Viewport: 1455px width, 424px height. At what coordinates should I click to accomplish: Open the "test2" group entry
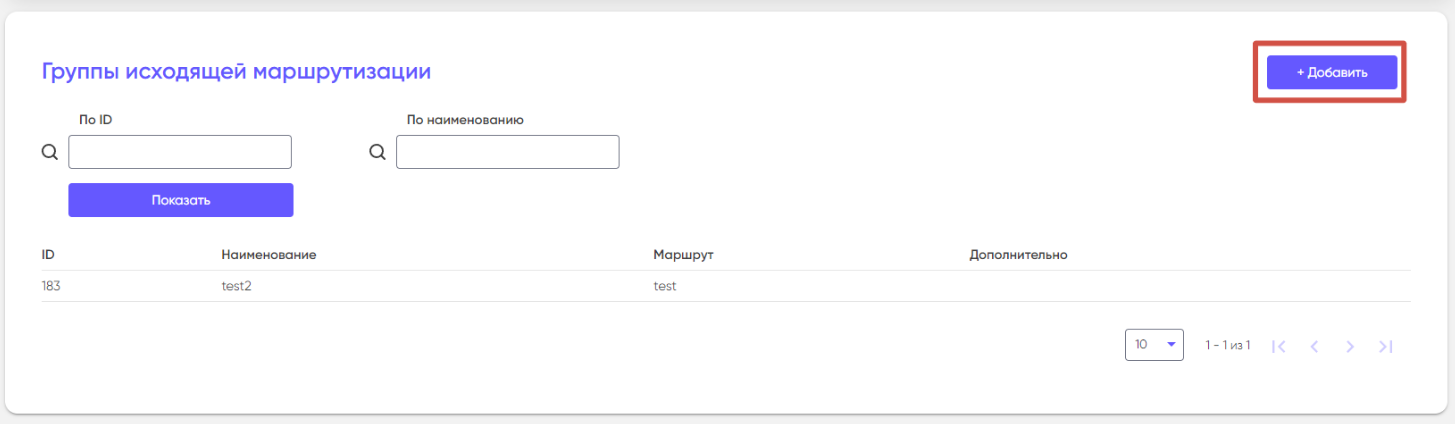coord(238,286)
